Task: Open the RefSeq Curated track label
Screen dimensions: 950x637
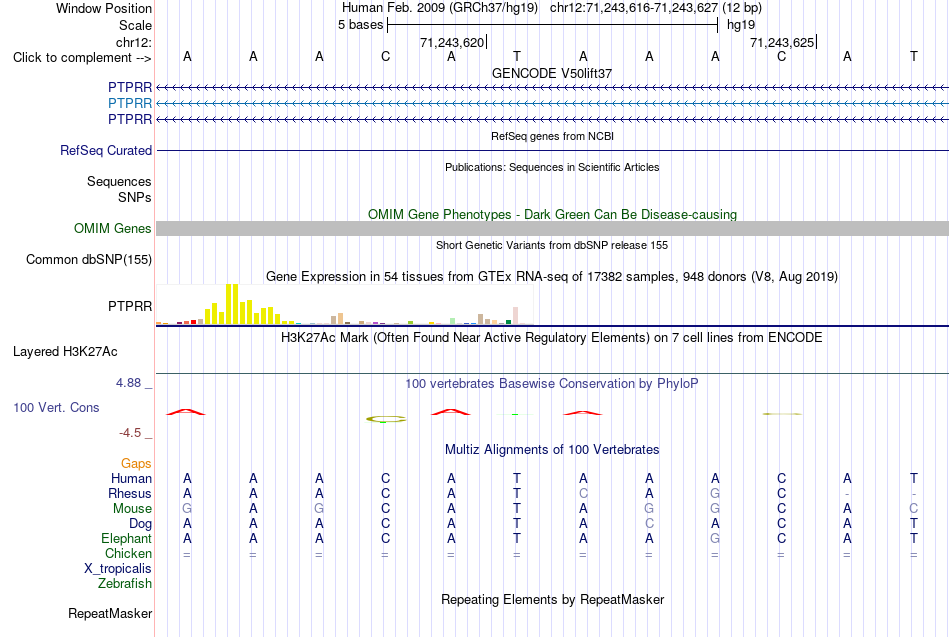Action: 106,150
